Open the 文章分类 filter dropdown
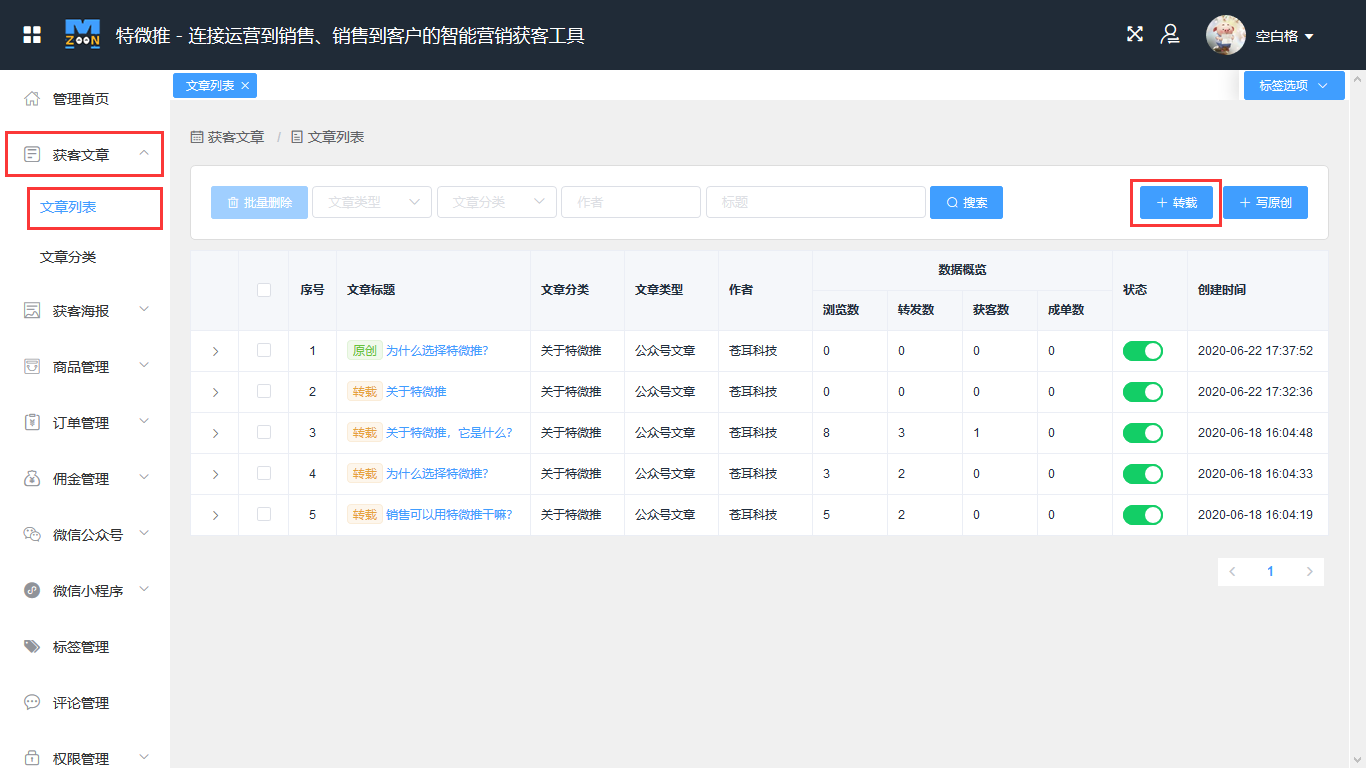 (x=497, y=202)
